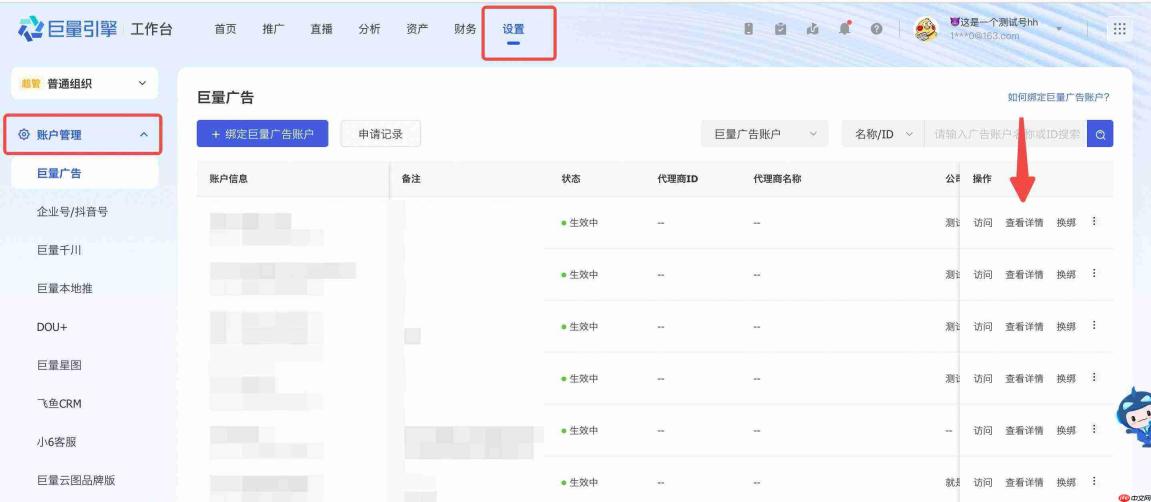Click 查看详情 in the first table row
1151x502 pixels.
click(x=1024, y=223)
